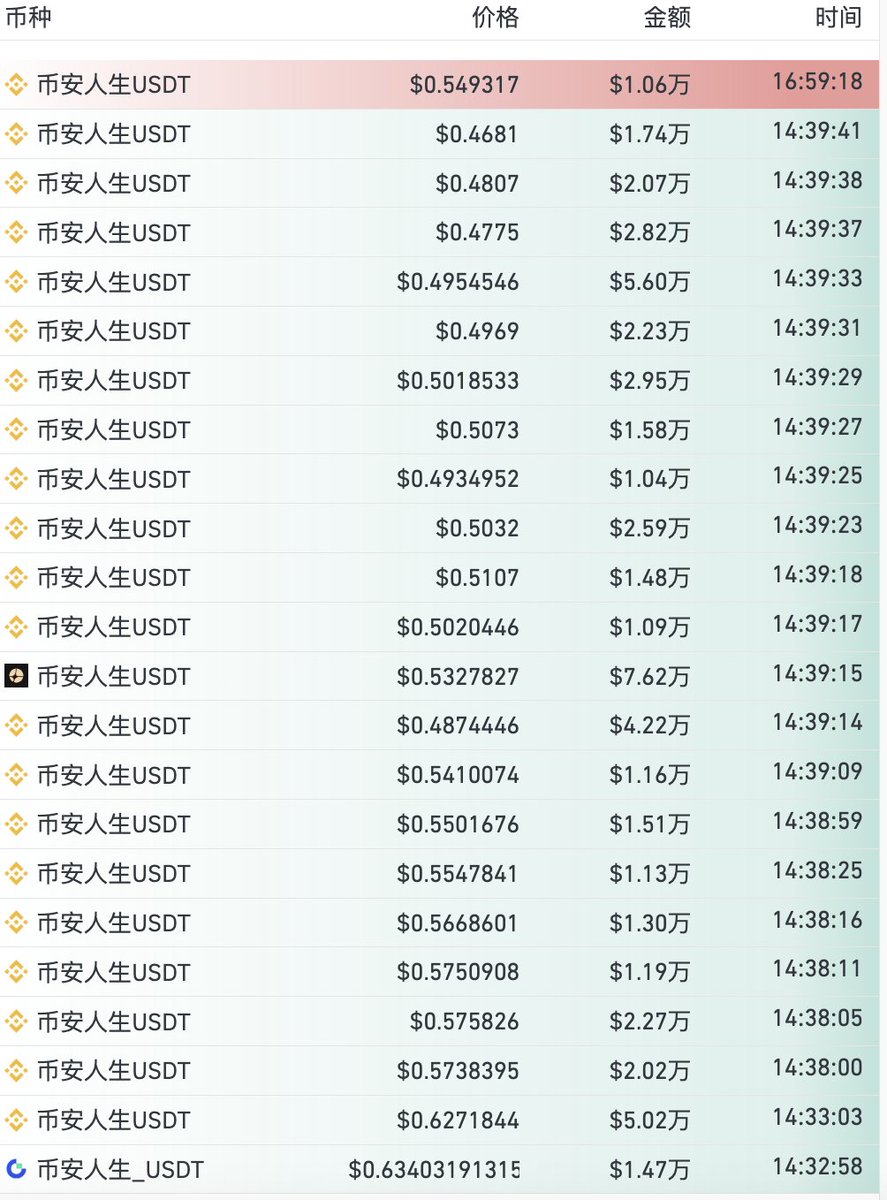The height and width of the screenshot is (1200, 887).
Task: Click the Binance icon beside the $0.5107 price
Action: coord(16,577)
